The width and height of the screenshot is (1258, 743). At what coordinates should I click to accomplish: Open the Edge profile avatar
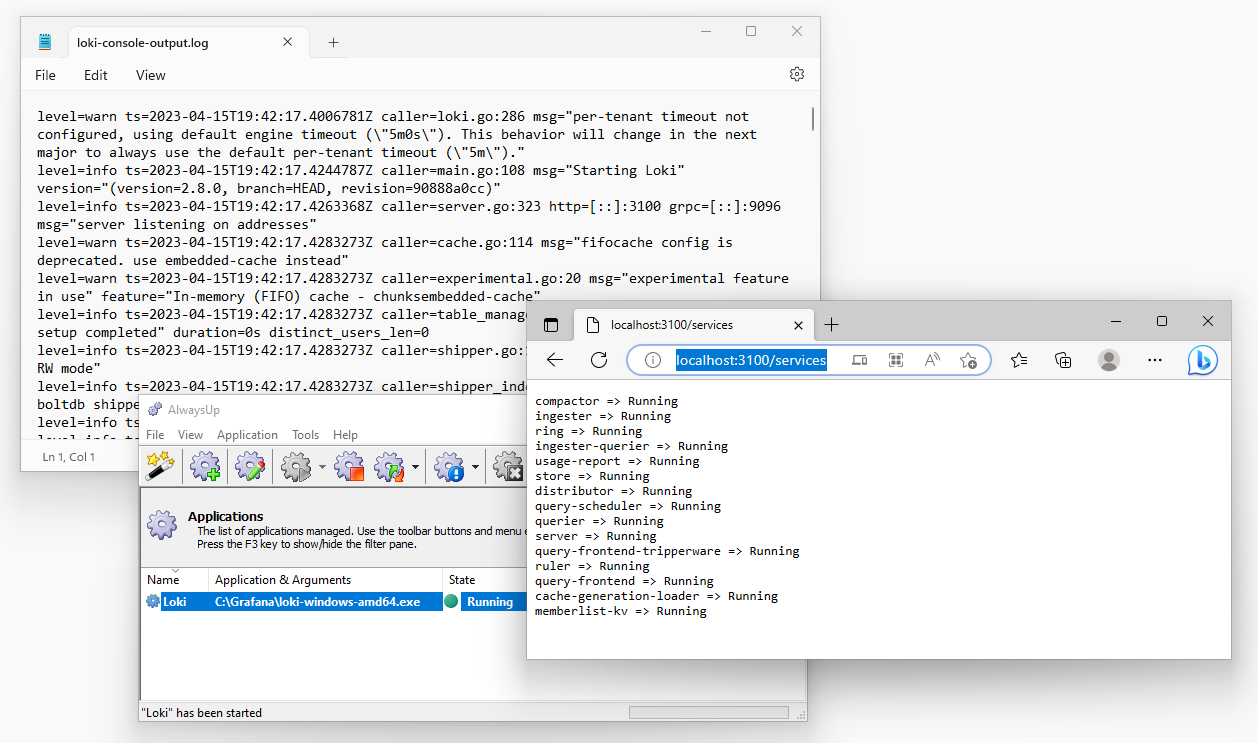1109,360
